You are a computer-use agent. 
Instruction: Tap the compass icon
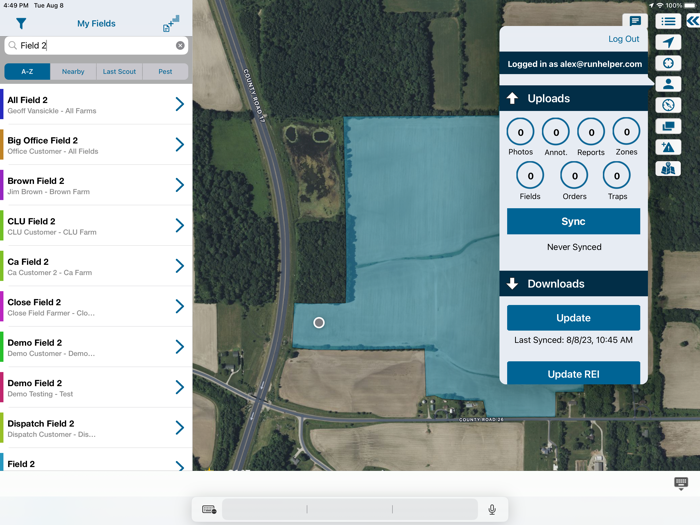(668, 105)
